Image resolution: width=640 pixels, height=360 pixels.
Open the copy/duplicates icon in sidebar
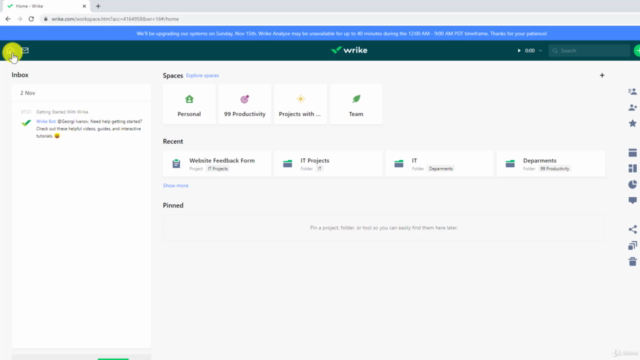632,245
